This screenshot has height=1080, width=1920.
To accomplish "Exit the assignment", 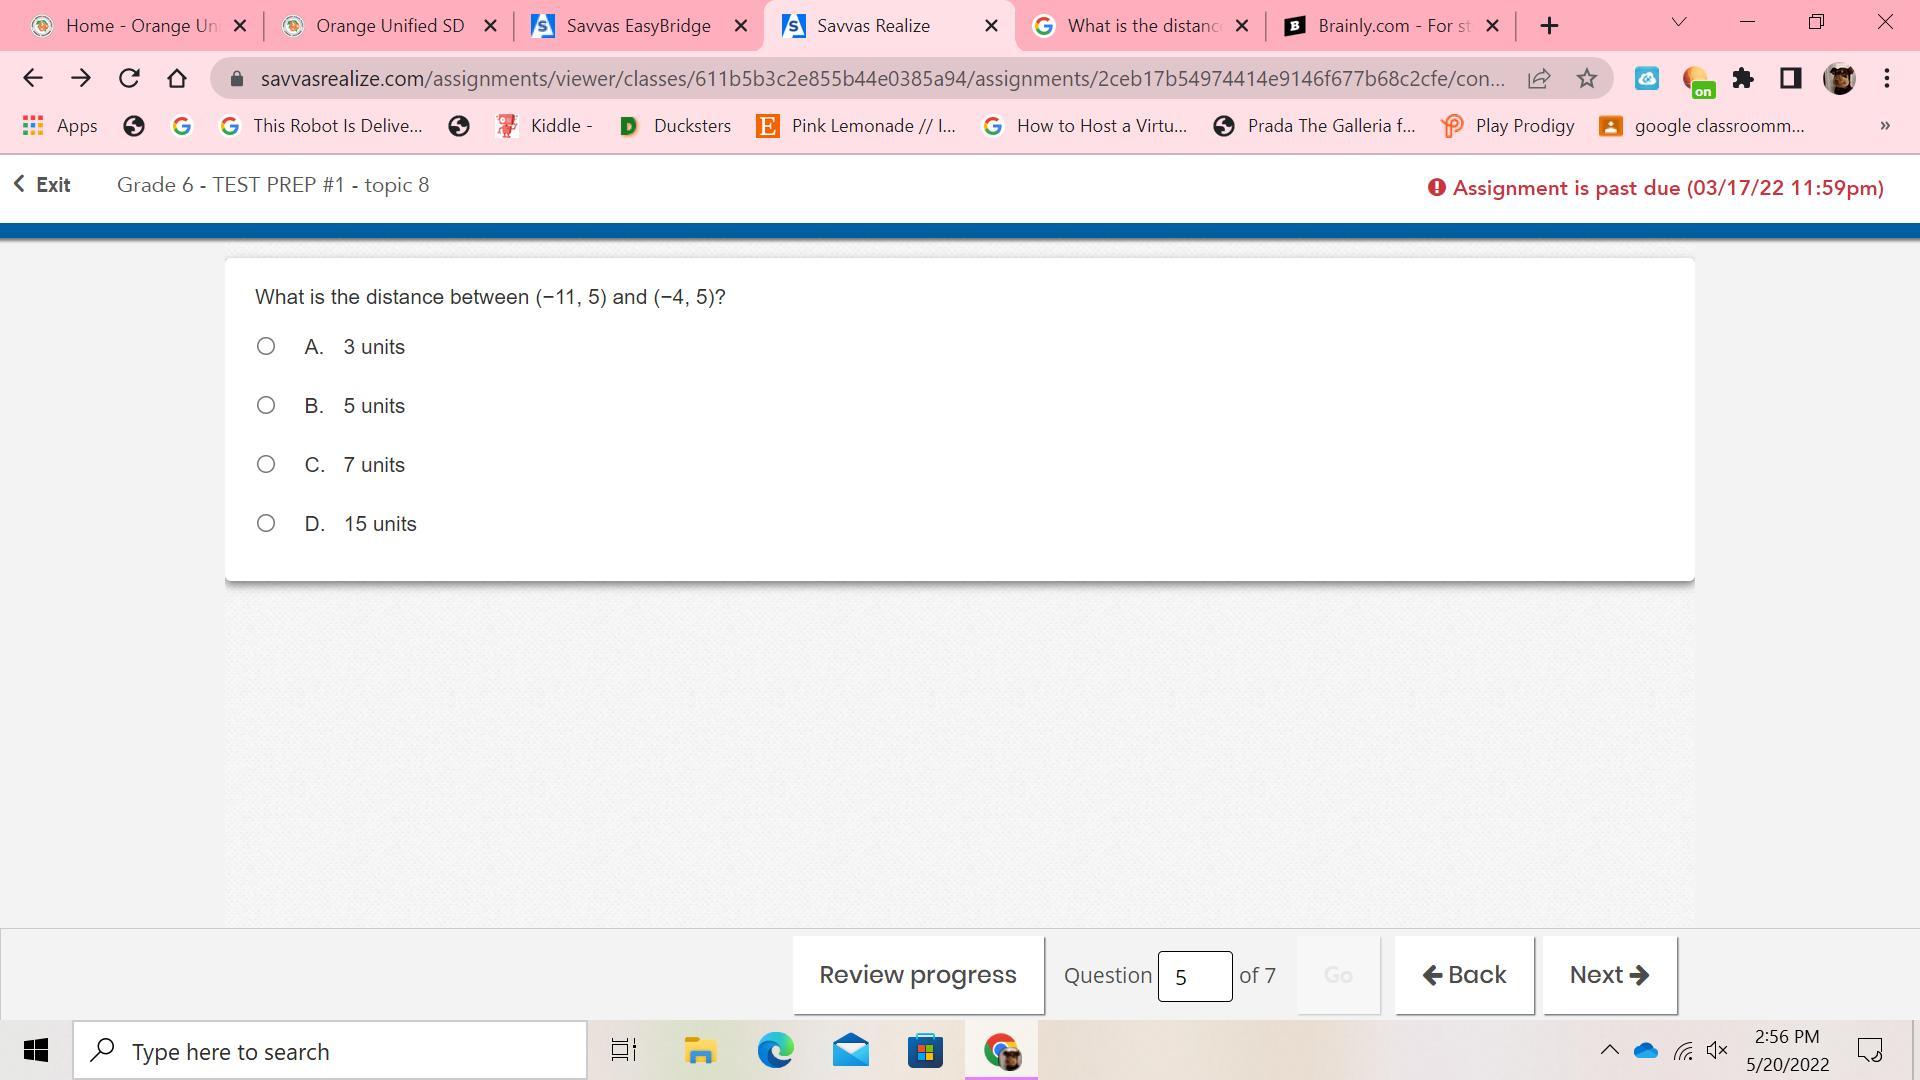I will tap(42, 185).
